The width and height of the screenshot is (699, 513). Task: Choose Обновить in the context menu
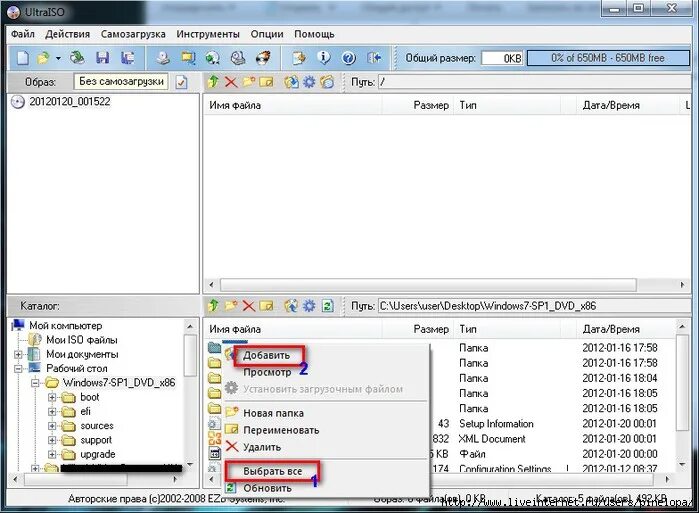click(x=267, y=488)
